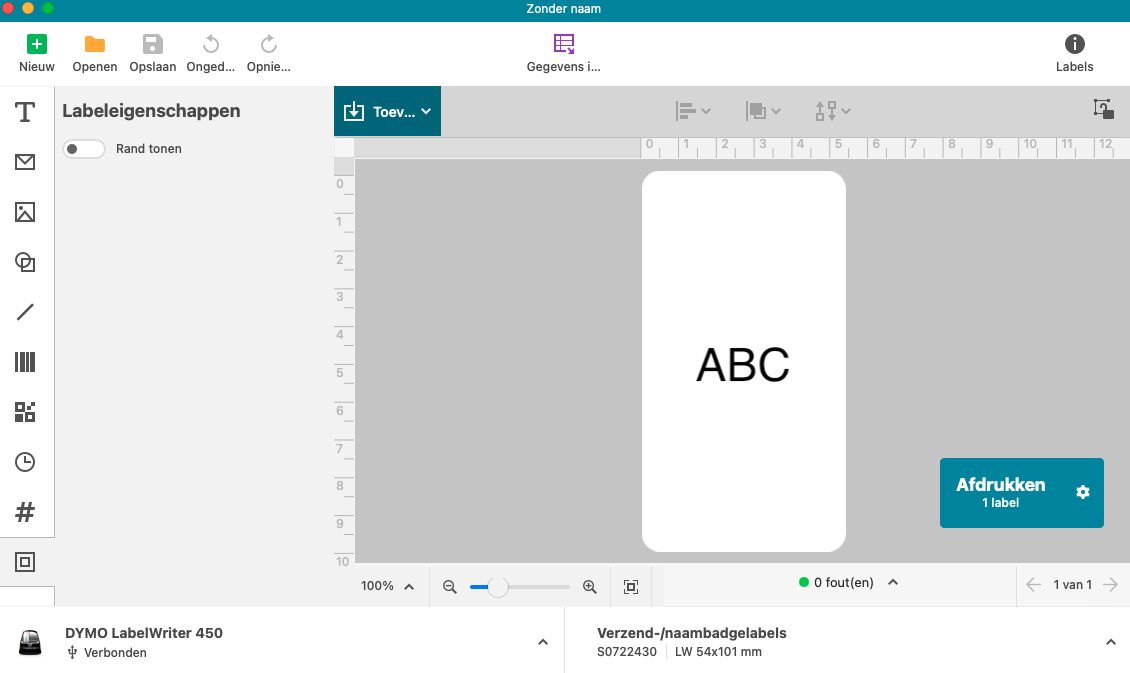Select the Shape tool
This screenshot has height=673, width=1130.
(x=25, y=262)
